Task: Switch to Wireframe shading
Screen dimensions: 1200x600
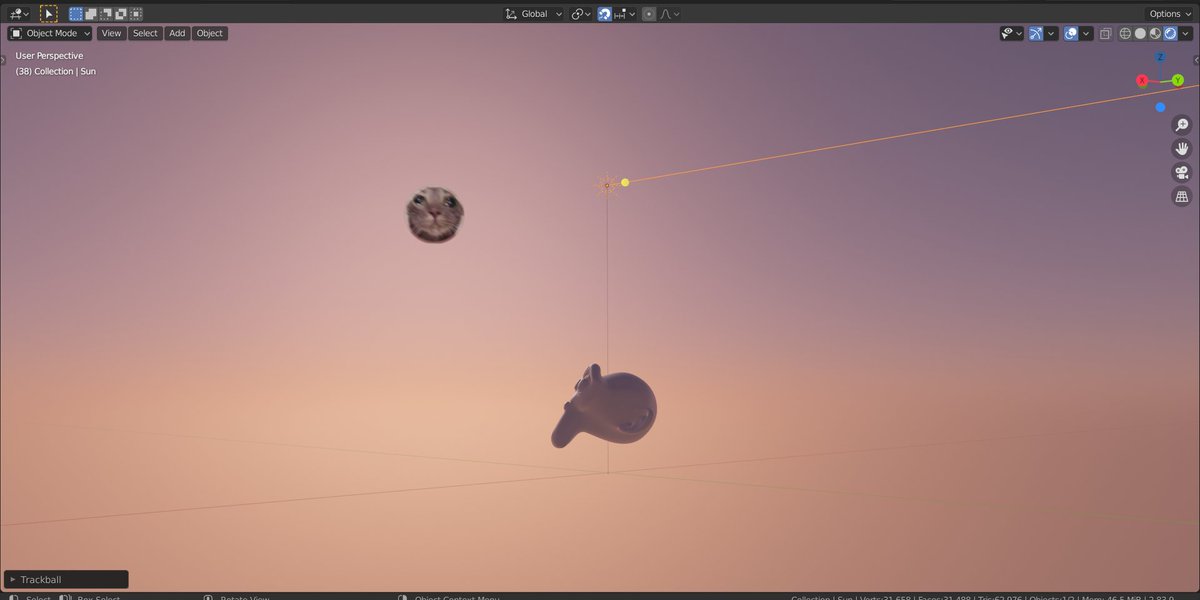Action: 1125,33
